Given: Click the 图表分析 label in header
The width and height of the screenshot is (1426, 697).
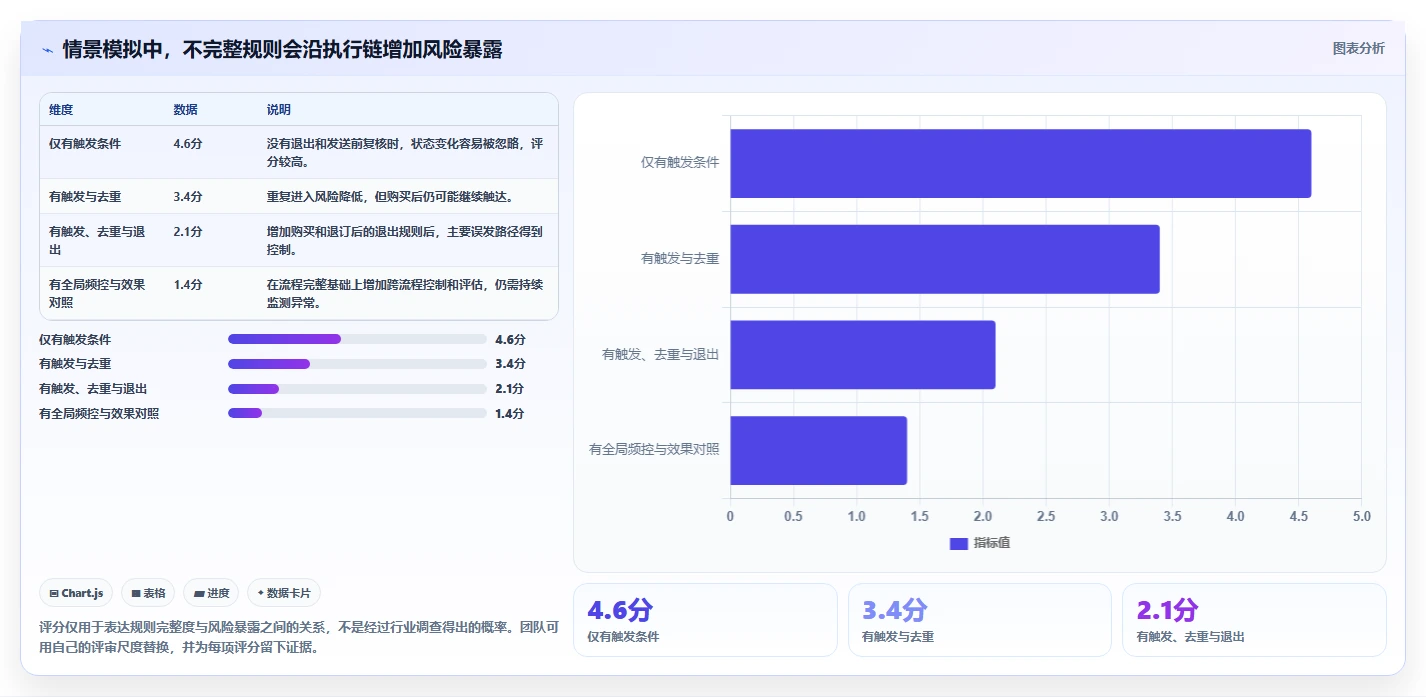Looking at the screenshot, I should pos(1358,48).
